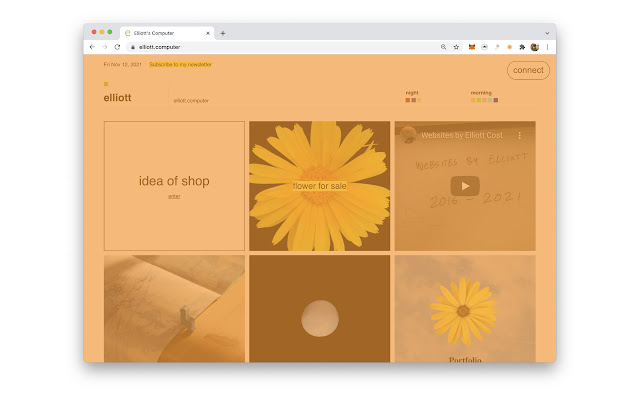This screenshot has width=640, height=400.
Task: Select the second mauve night swatch
Action: click(413, 100)
